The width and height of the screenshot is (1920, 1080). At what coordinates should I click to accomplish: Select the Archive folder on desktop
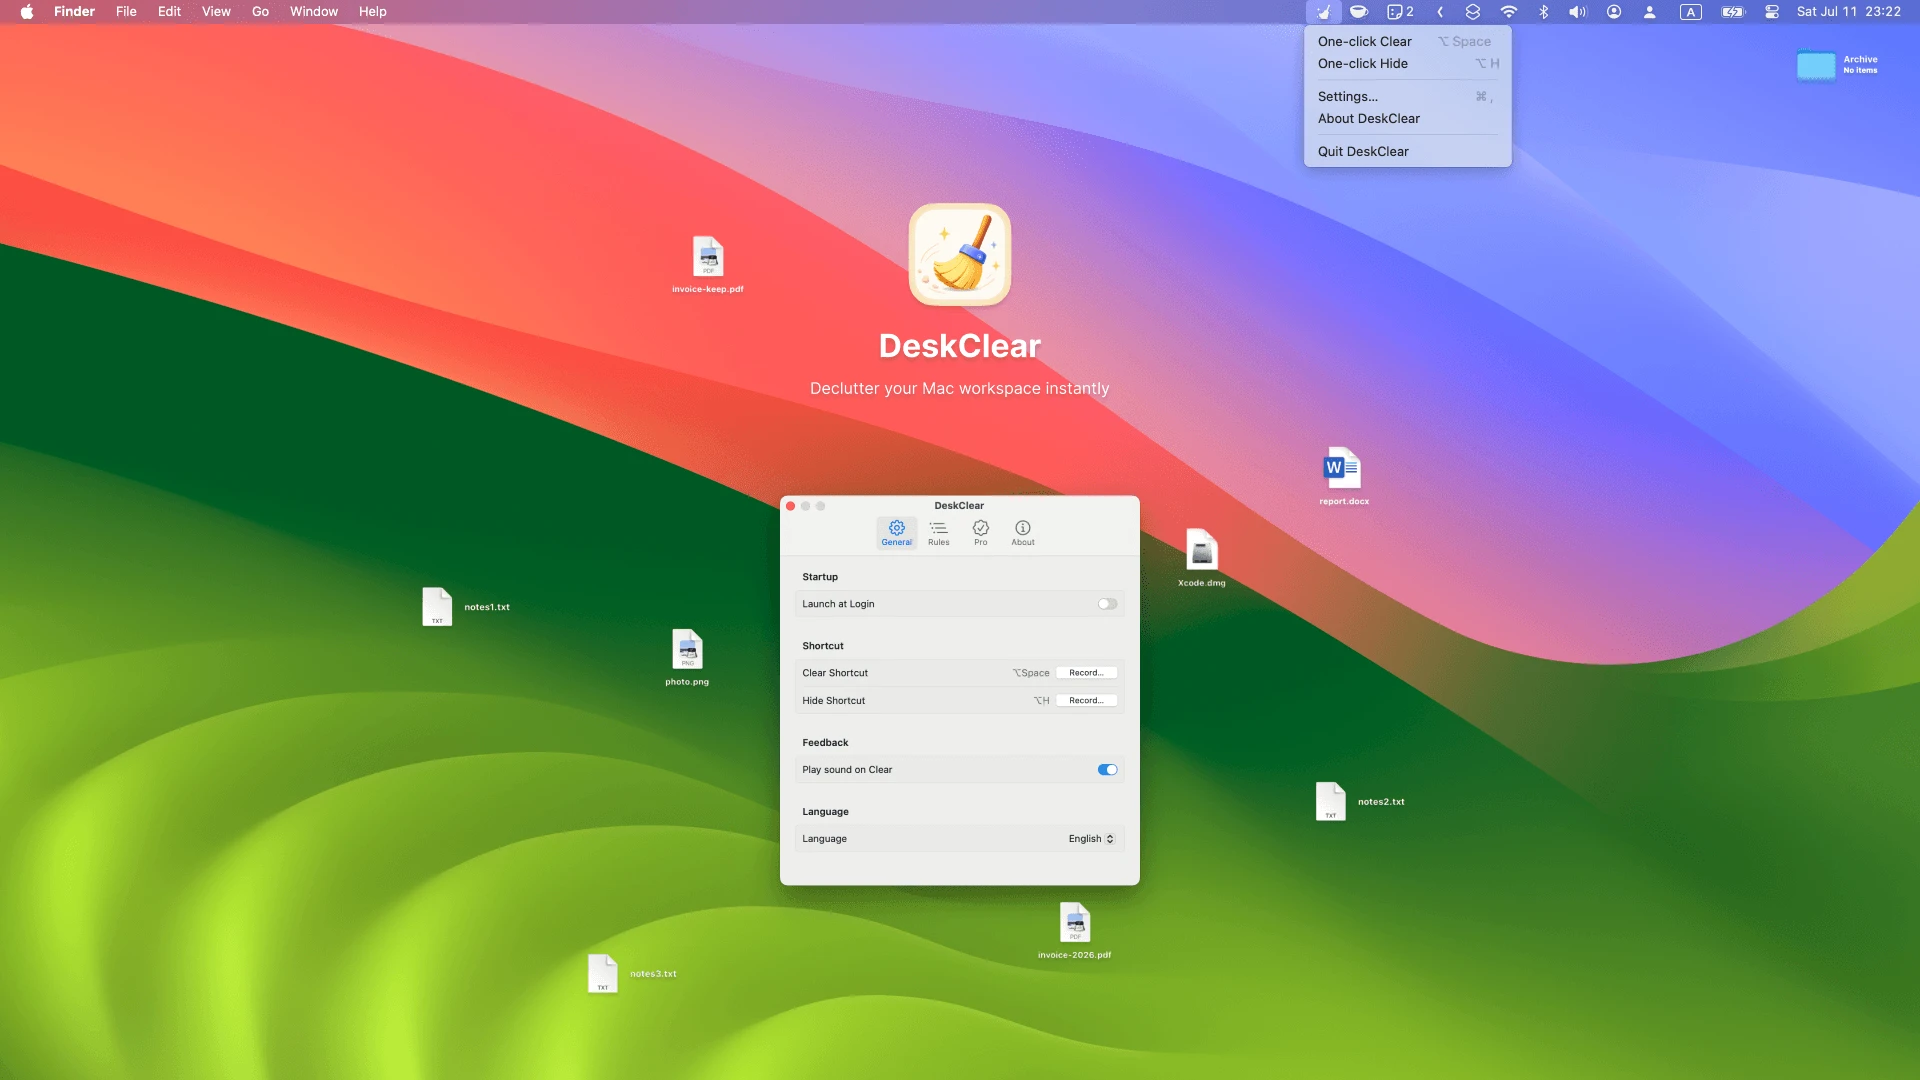(1816, 66)
